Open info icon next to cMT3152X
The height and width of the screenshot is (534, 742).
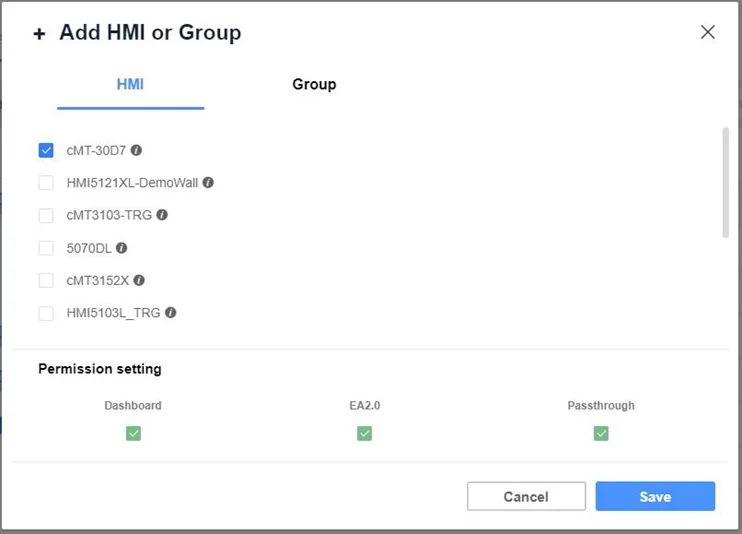pos(139,280)
